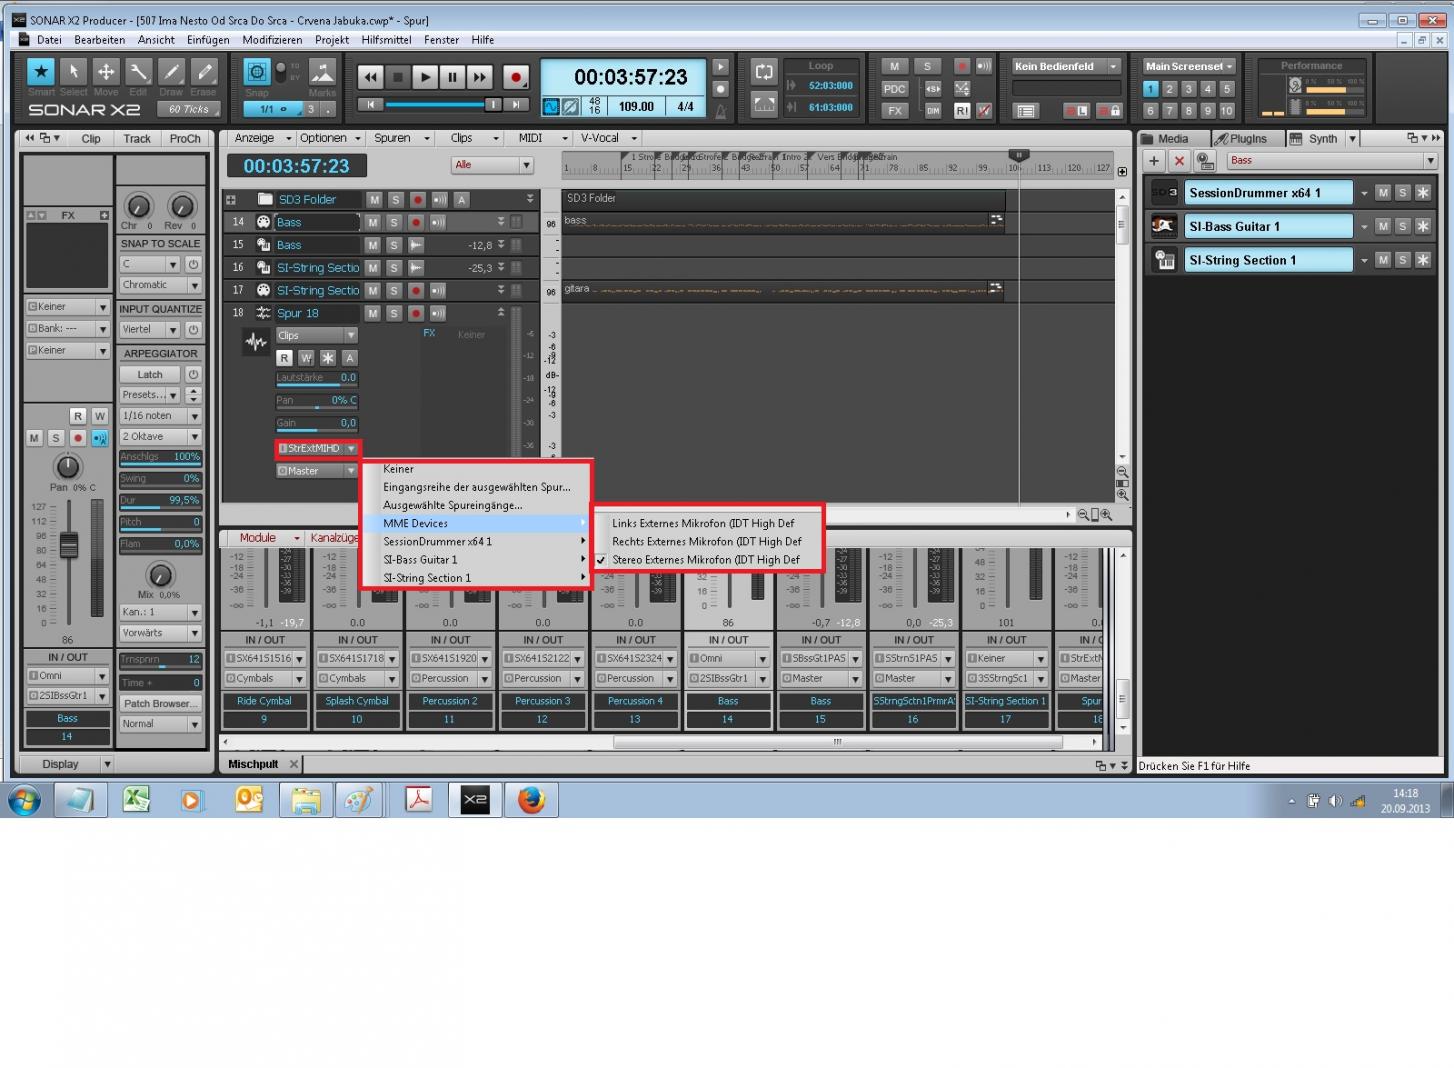This screenshot has width=1454, height=1068.
Task: Click the now-time marker in the timeline ruler
Action: [x=1018, y=155]
